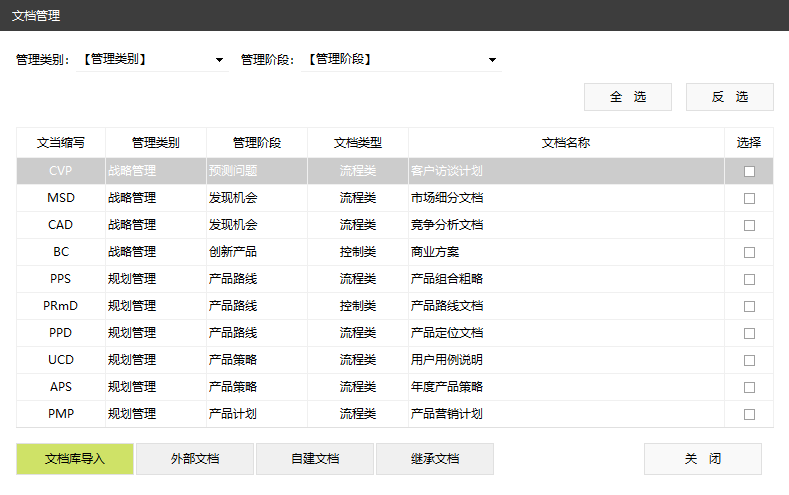Switch to the 文档库导入 tab

pos(75,459)
